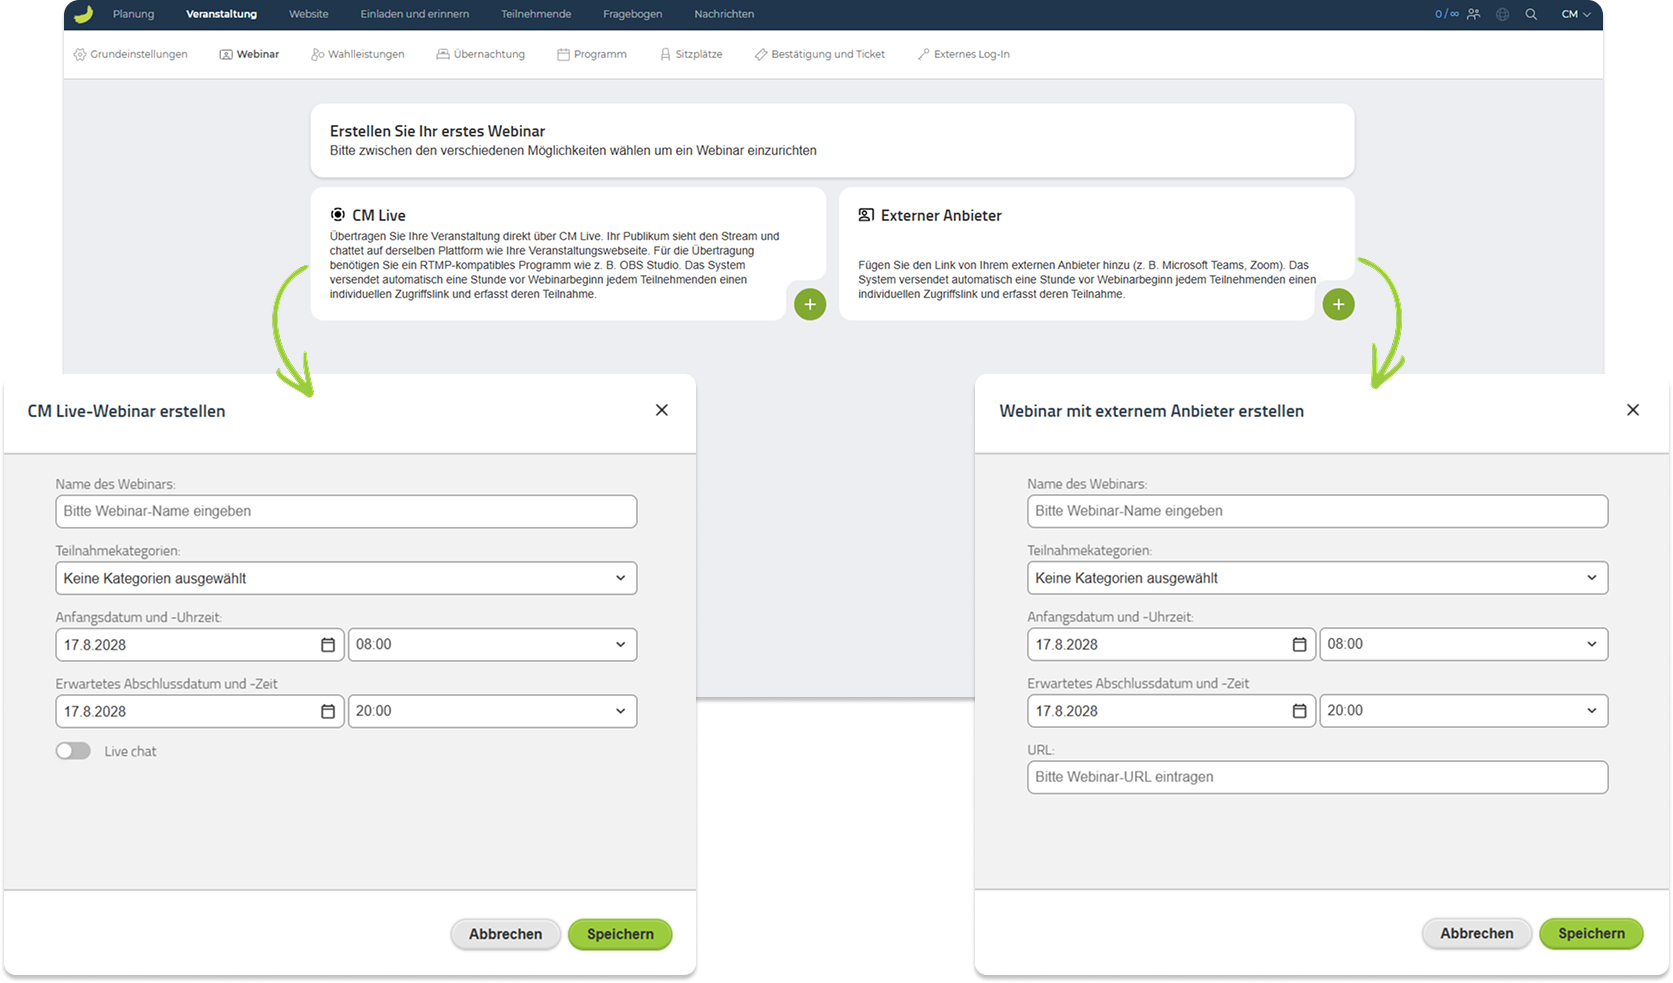Click Abbrechen in the CM Live dialog
The width and height of the screenshot is (1673, 983).
coord(505,934)
